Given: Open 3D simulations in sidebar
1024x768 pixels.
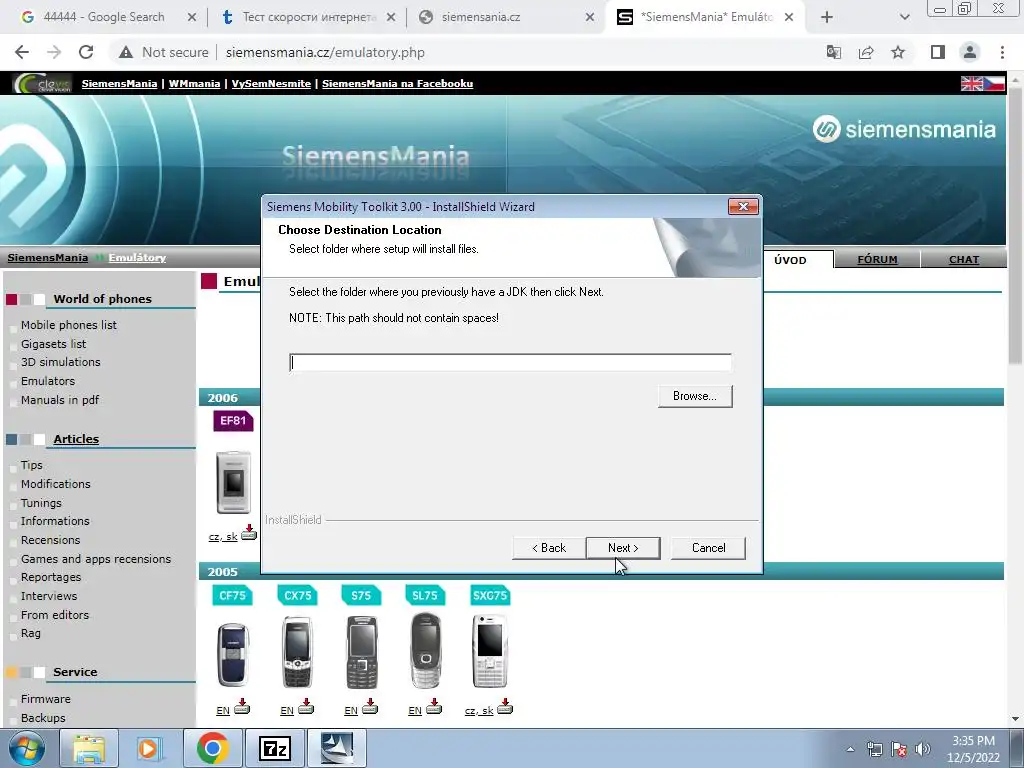Looking at the screenshot, I should tap(61, 362).
